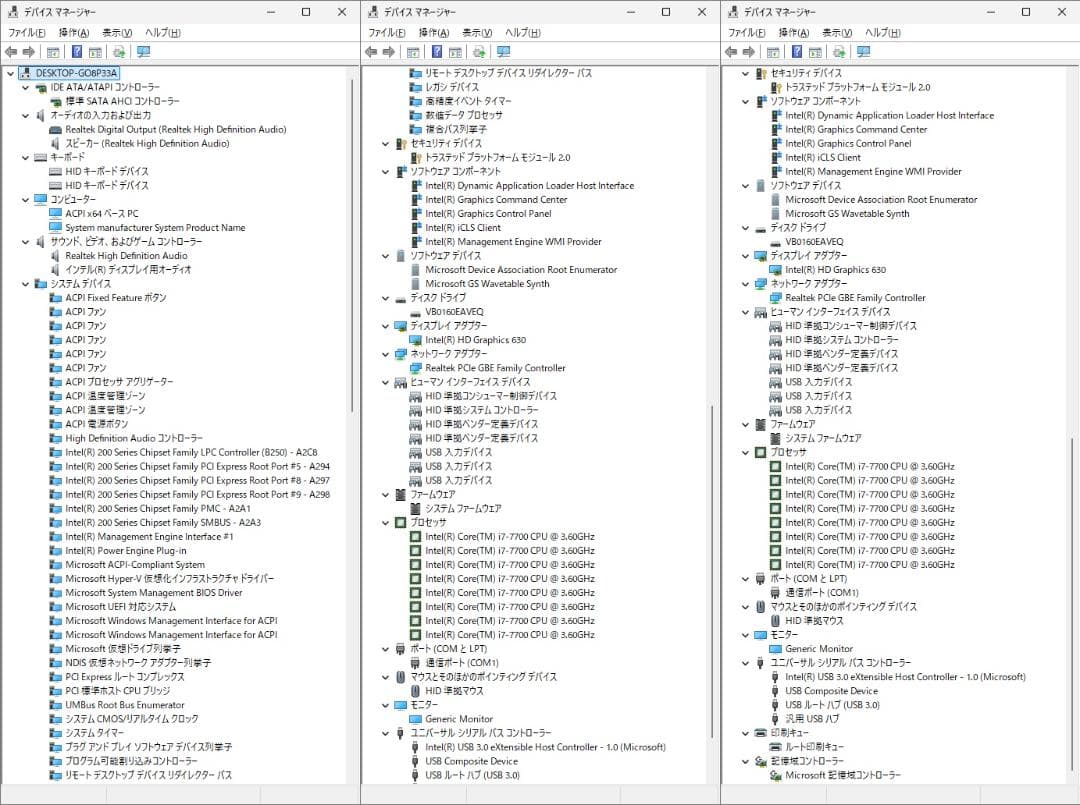The width and height of the screenshot is (1080, 805).
Task: Expand the キーボード category arrow
Action: (24, 157)
